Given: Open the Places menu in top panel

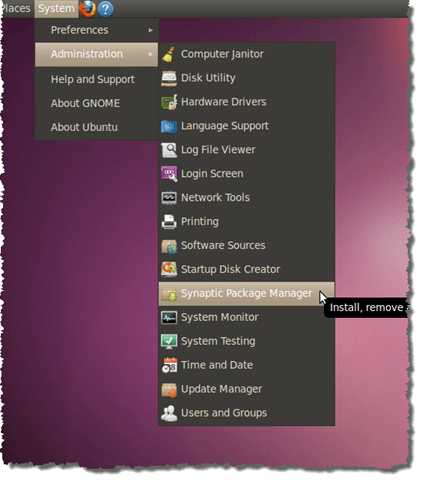Looking at the screenshot, I should tap(15, 8).
